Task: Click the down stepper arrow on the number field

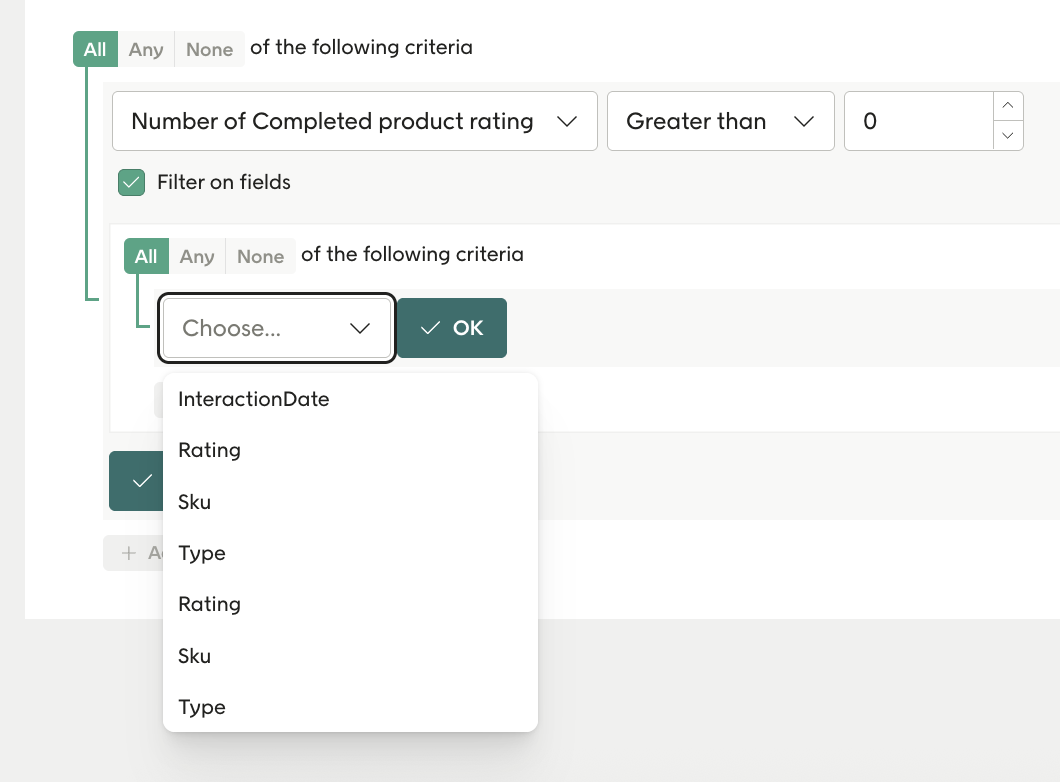Action: pos(1008,137)
